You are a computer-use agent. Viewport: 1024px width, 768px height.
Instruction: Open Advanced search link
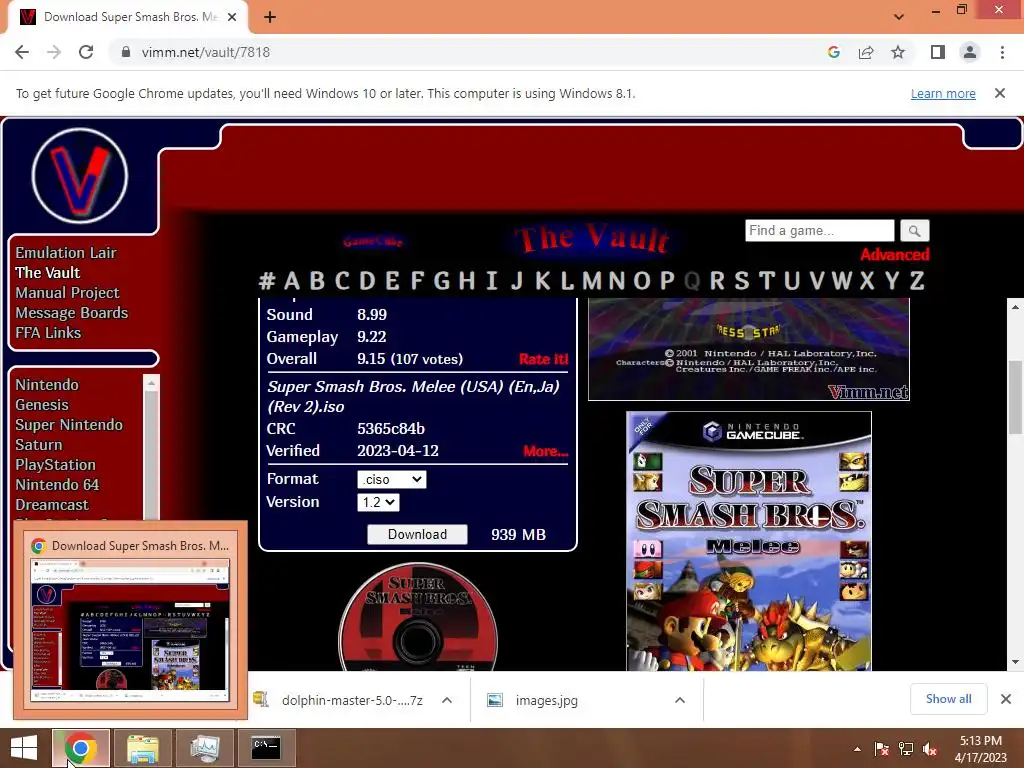point(895,255)
